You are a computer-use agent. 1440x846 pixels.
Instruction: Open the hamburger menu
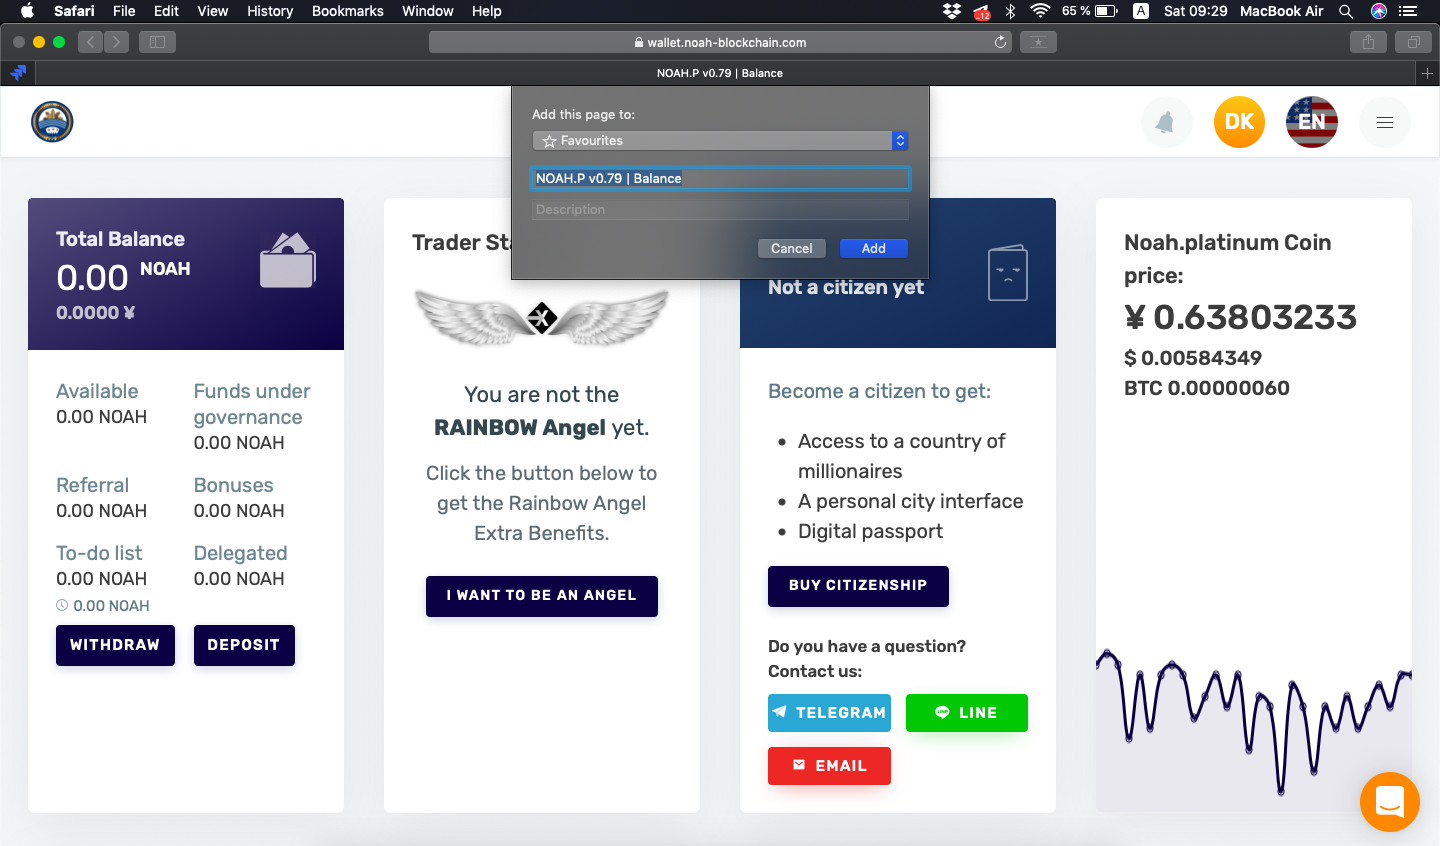coord(1385,122)
